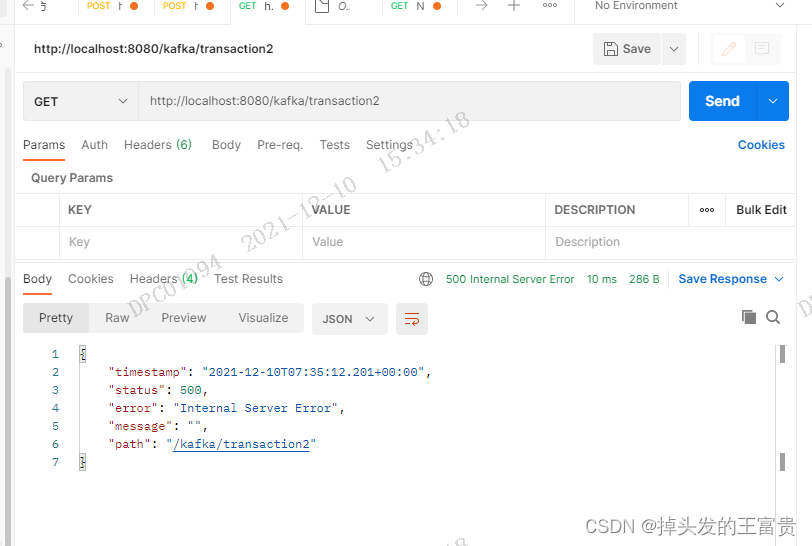Viewport: 812px width, 546px height.
Task: Click the forward arrow in tab bar
Action: pos(482,6)
